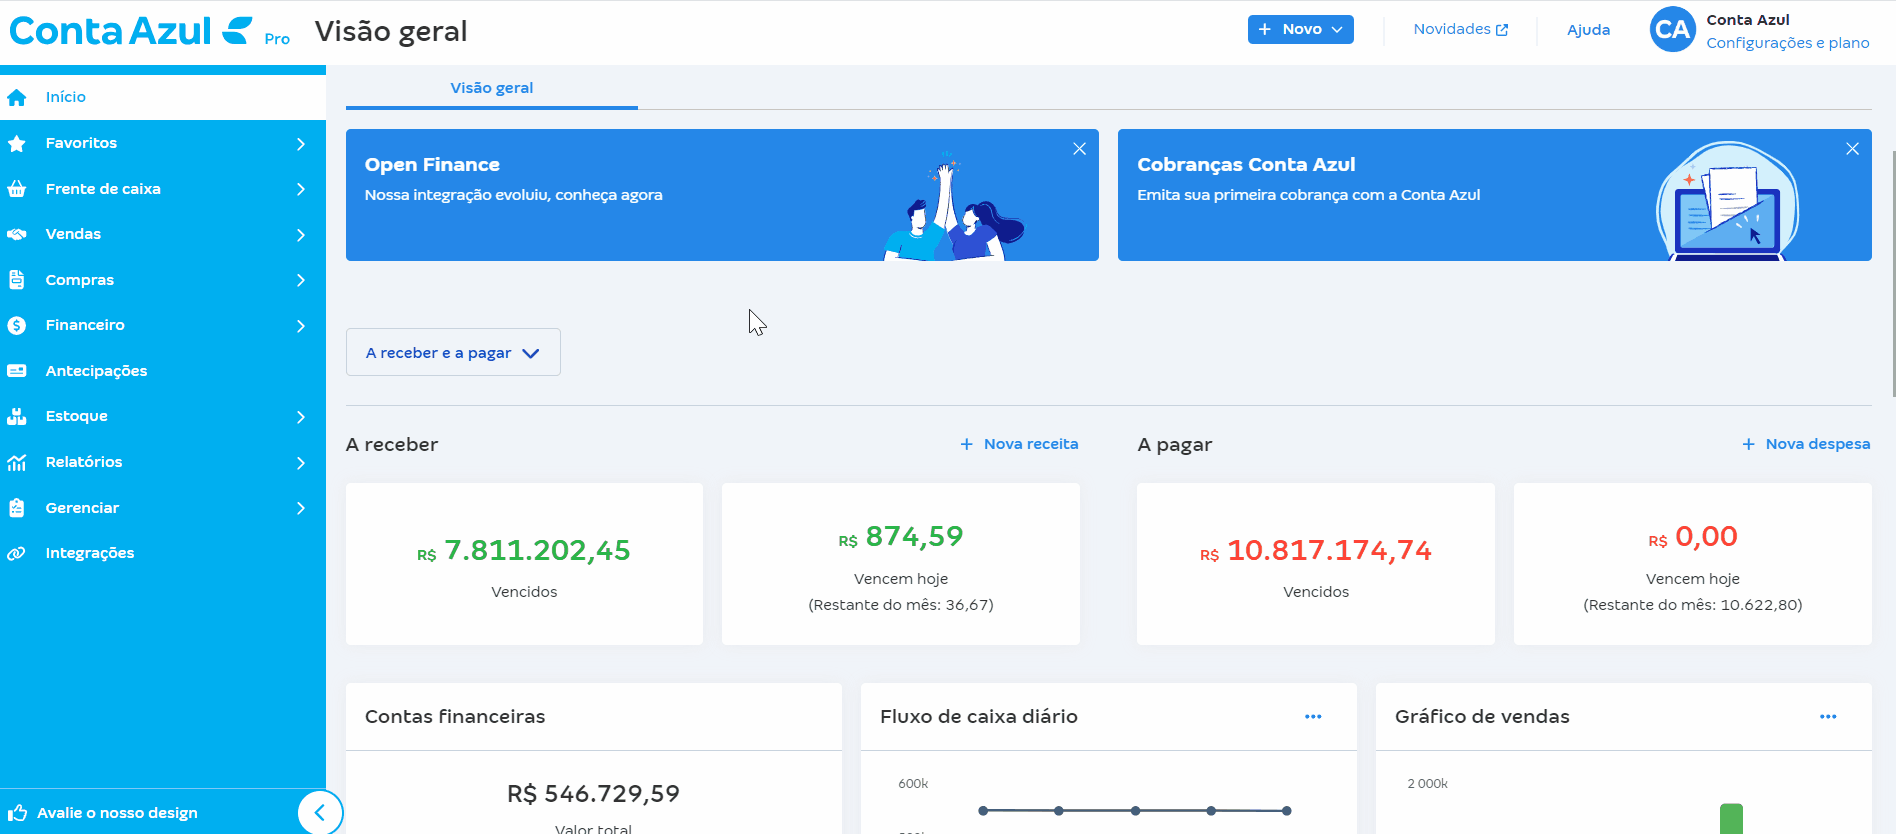Close the Open Finance banner
The width and height of the screenshot is (1896, 834).
click(x=1079, y=149)
